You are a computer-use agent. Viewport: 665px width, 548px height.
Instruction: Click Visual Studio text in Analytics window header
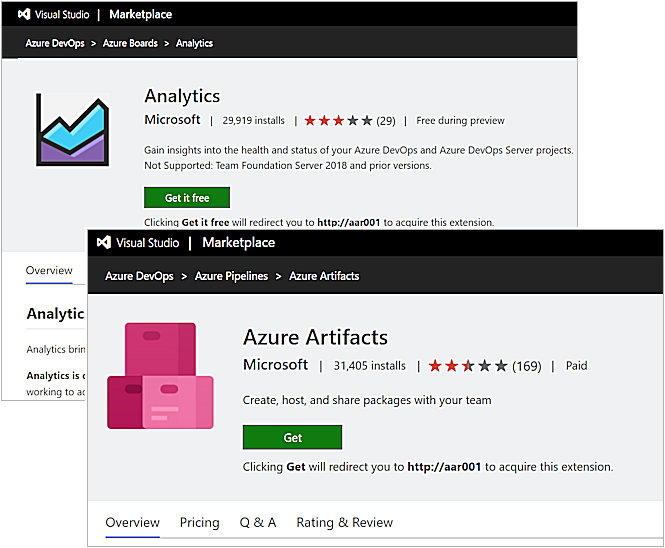point(62,14)
